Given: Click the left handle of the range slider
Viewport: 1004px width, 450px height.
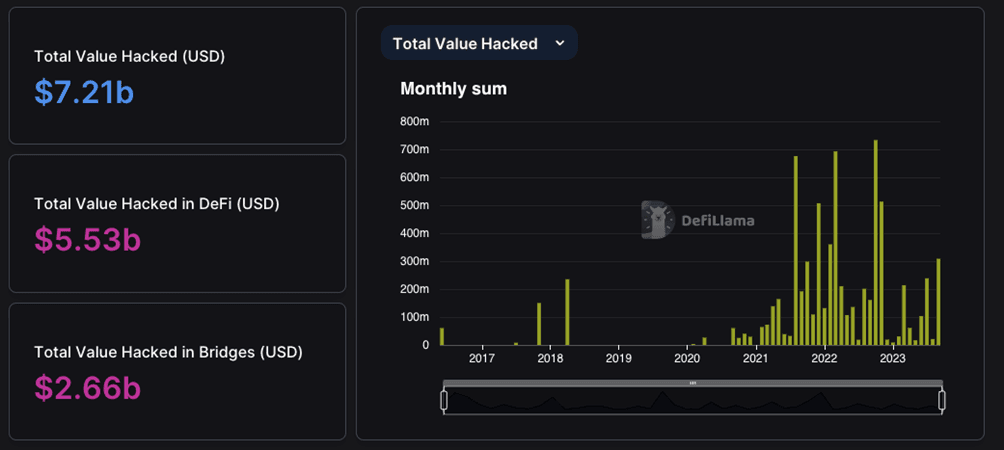Looking at the screenshot, I should 444,401.
